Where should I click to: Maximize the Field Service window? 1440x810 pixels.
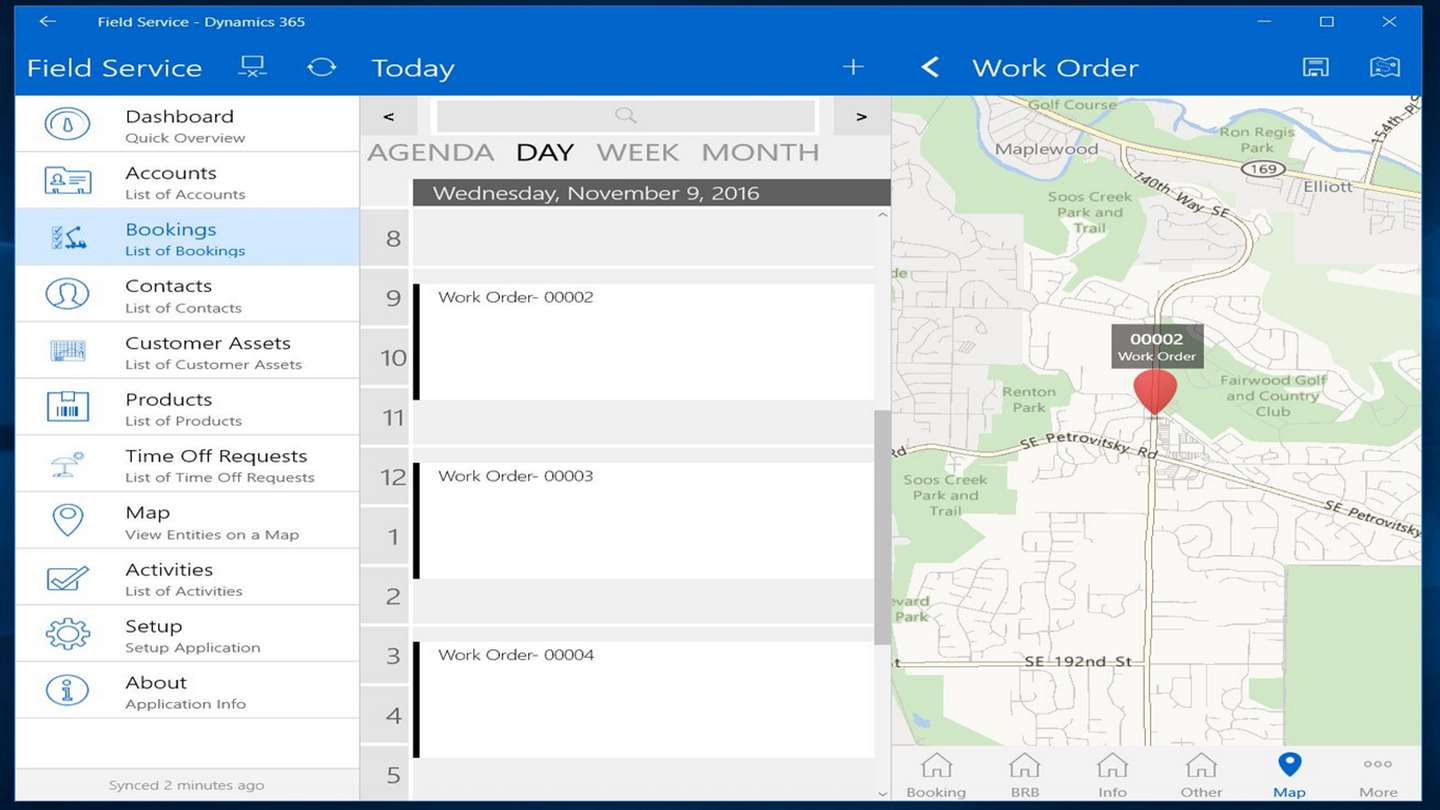(x=1326, y=21)
